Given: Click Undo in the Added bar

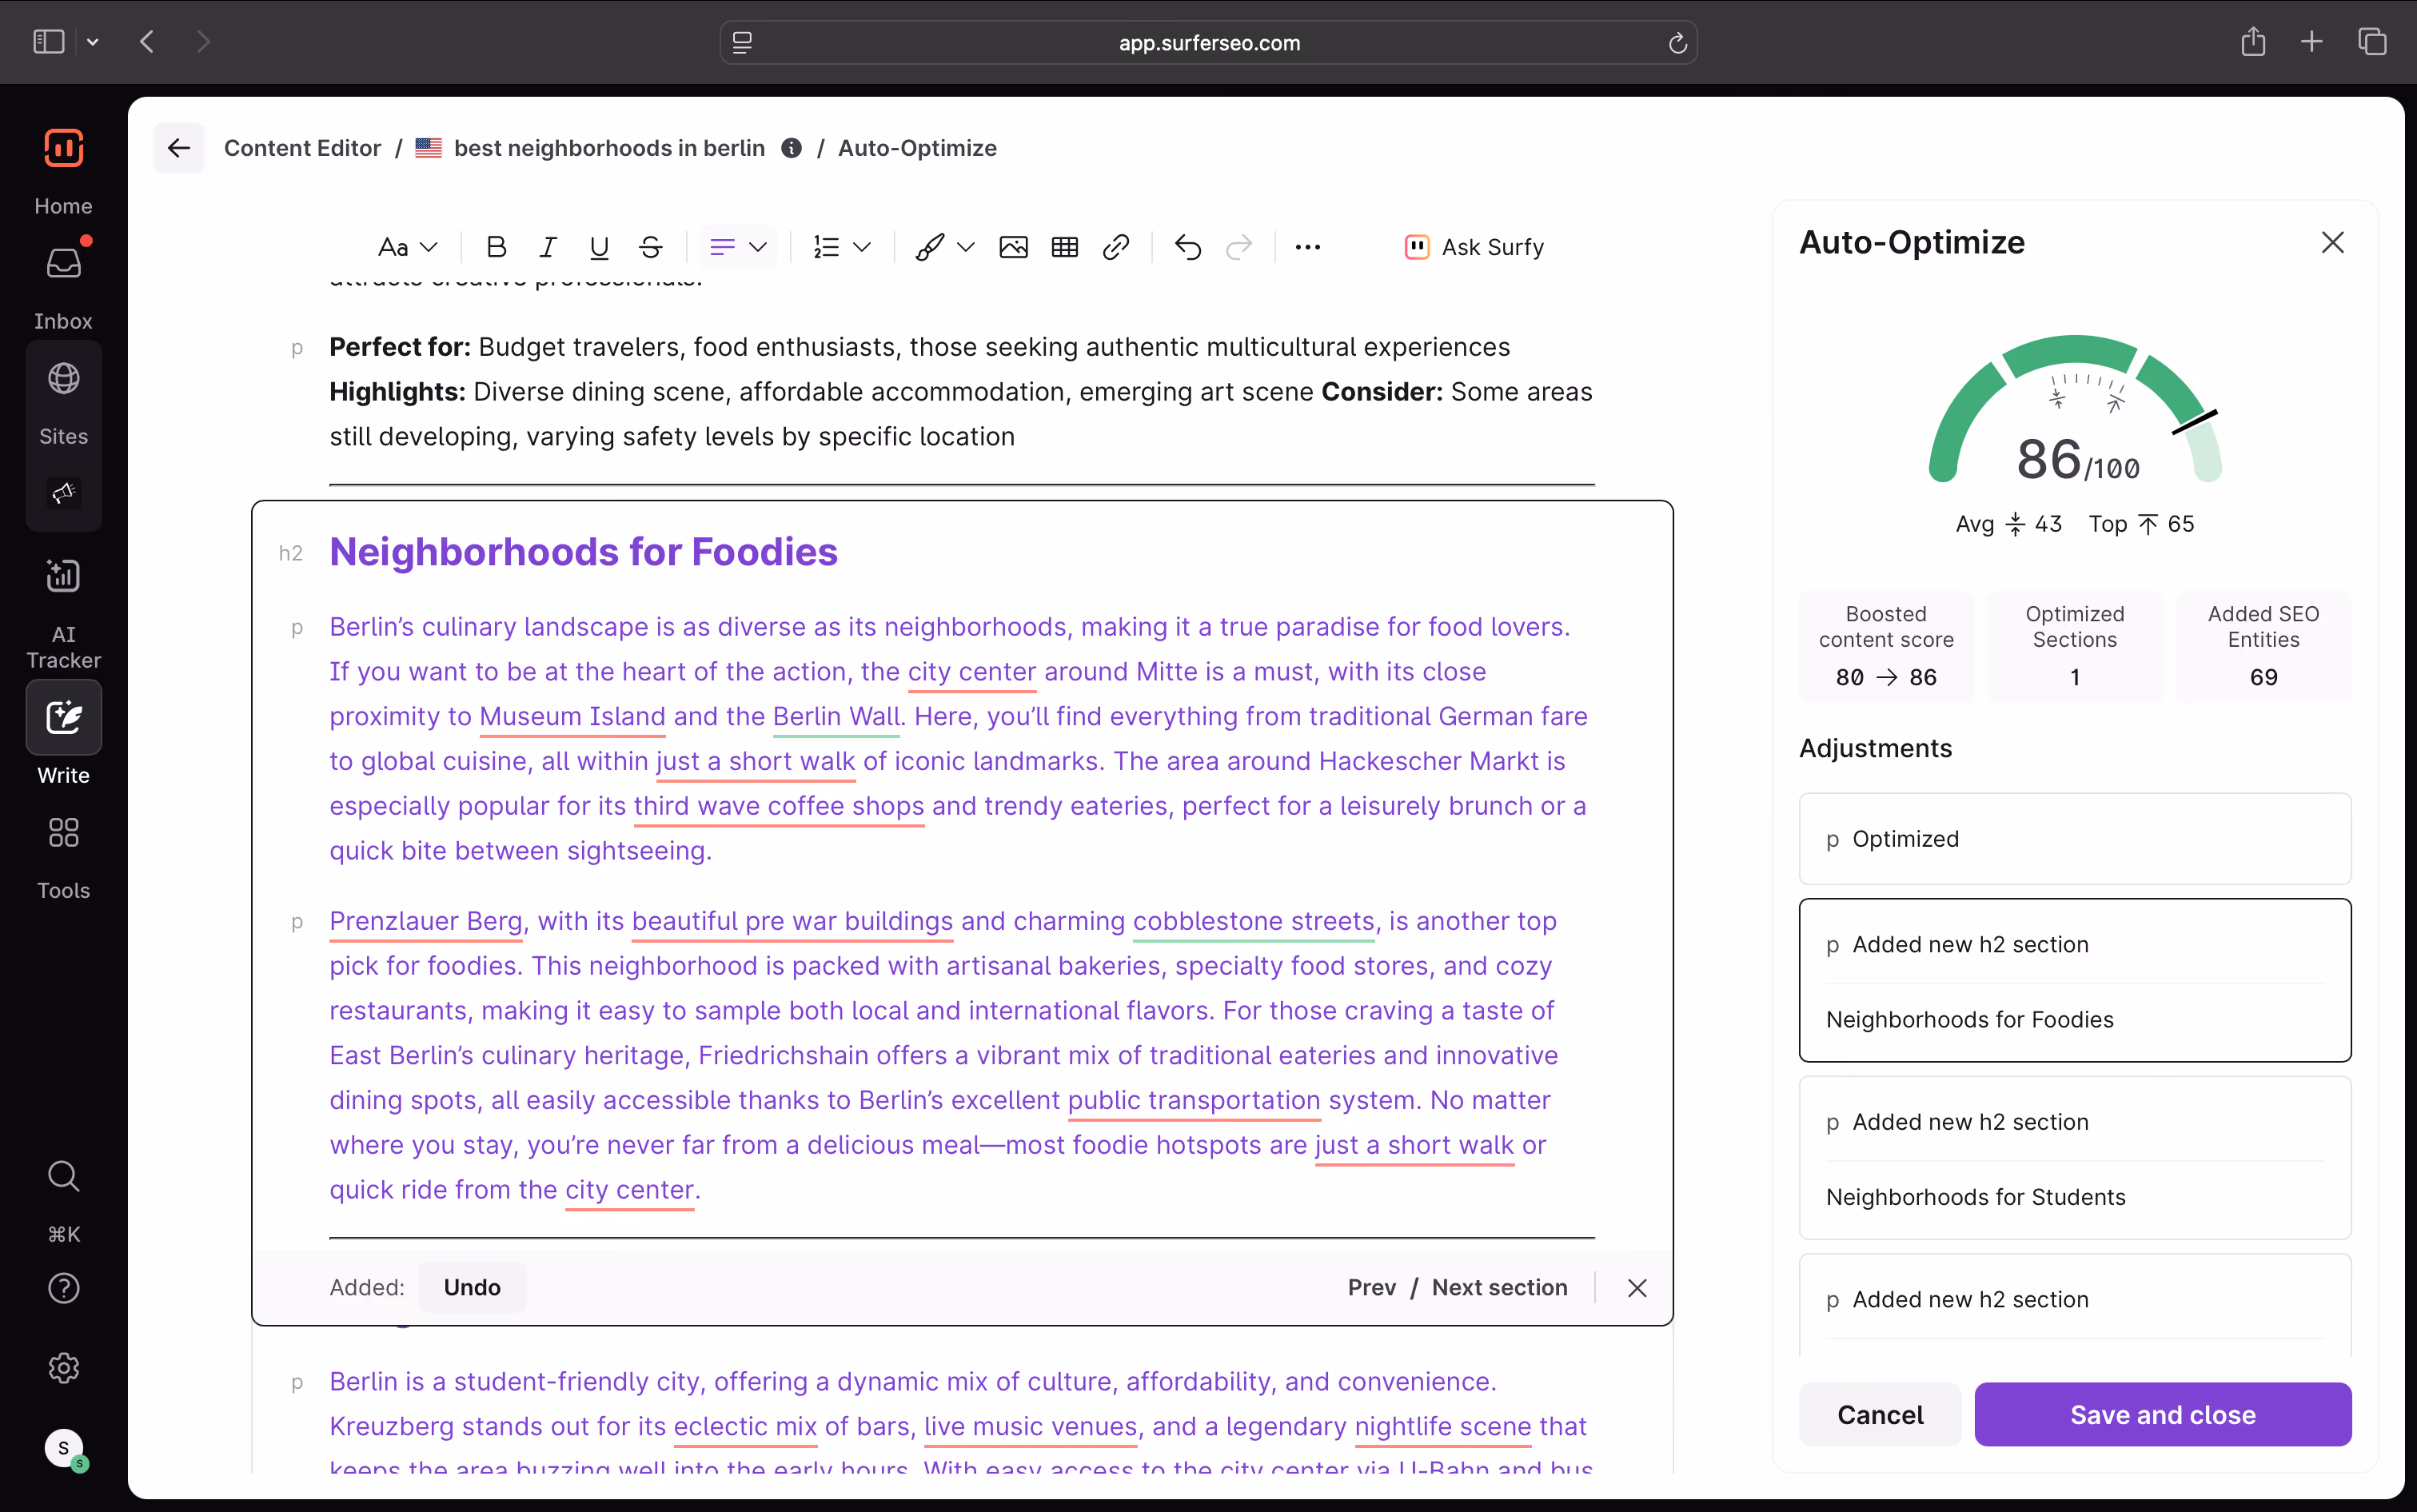Looking at the screenshot, I should (472, 1287).
